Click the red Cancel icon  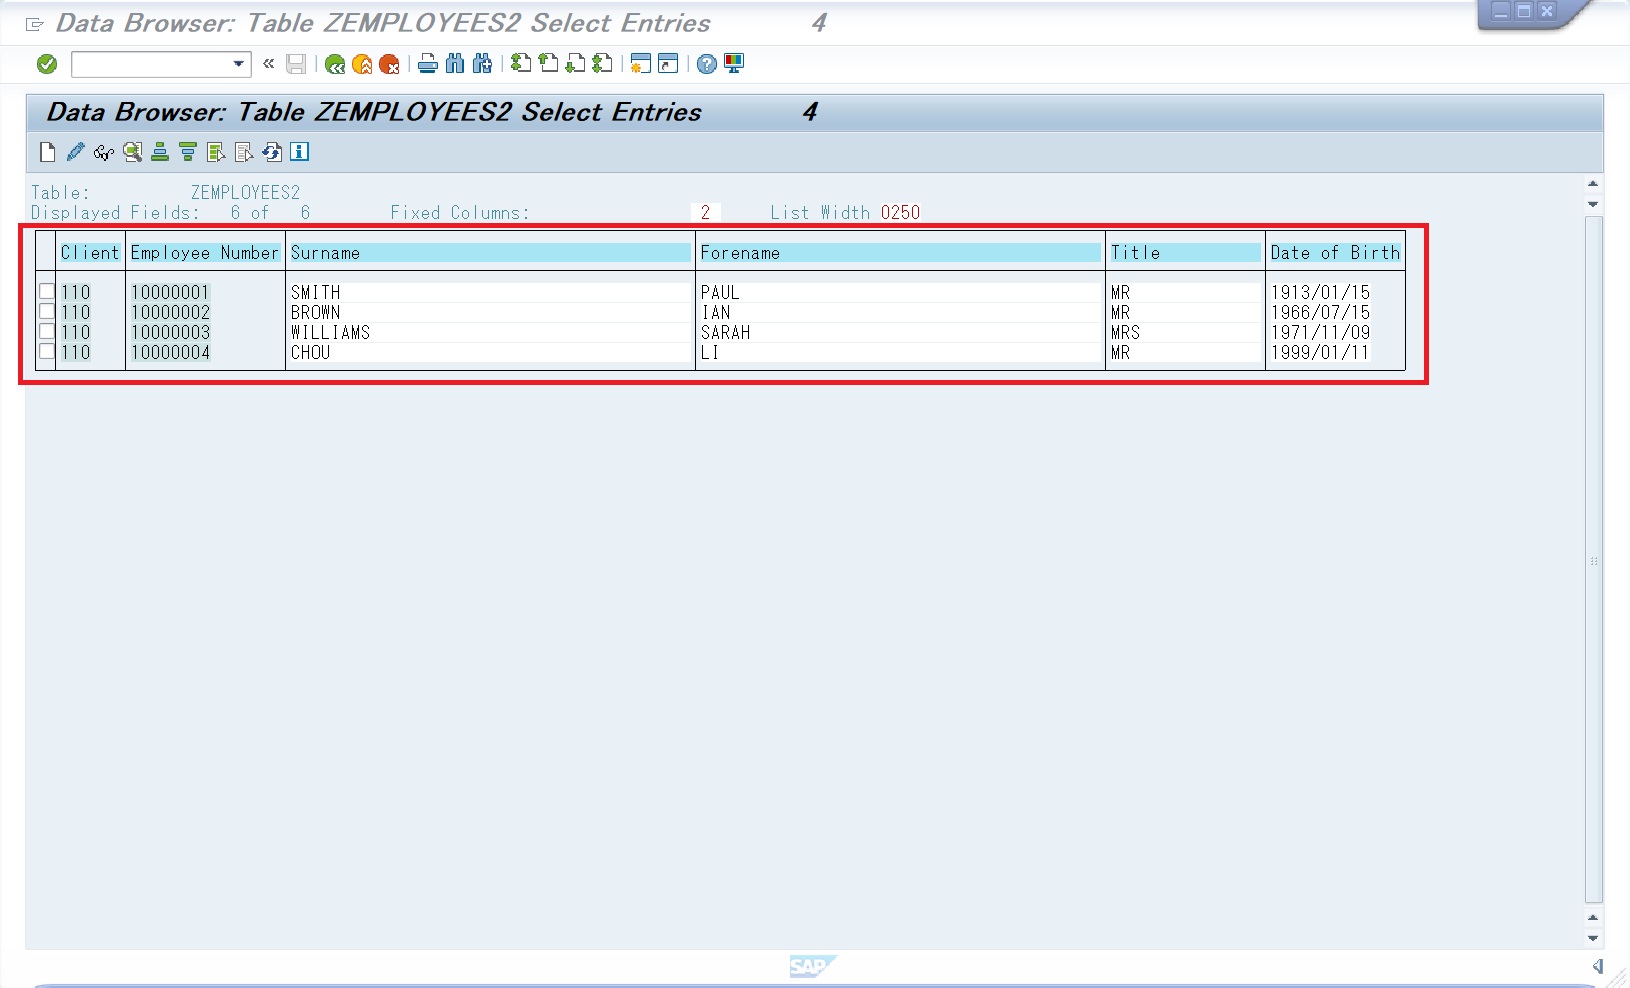coord(389,64)
